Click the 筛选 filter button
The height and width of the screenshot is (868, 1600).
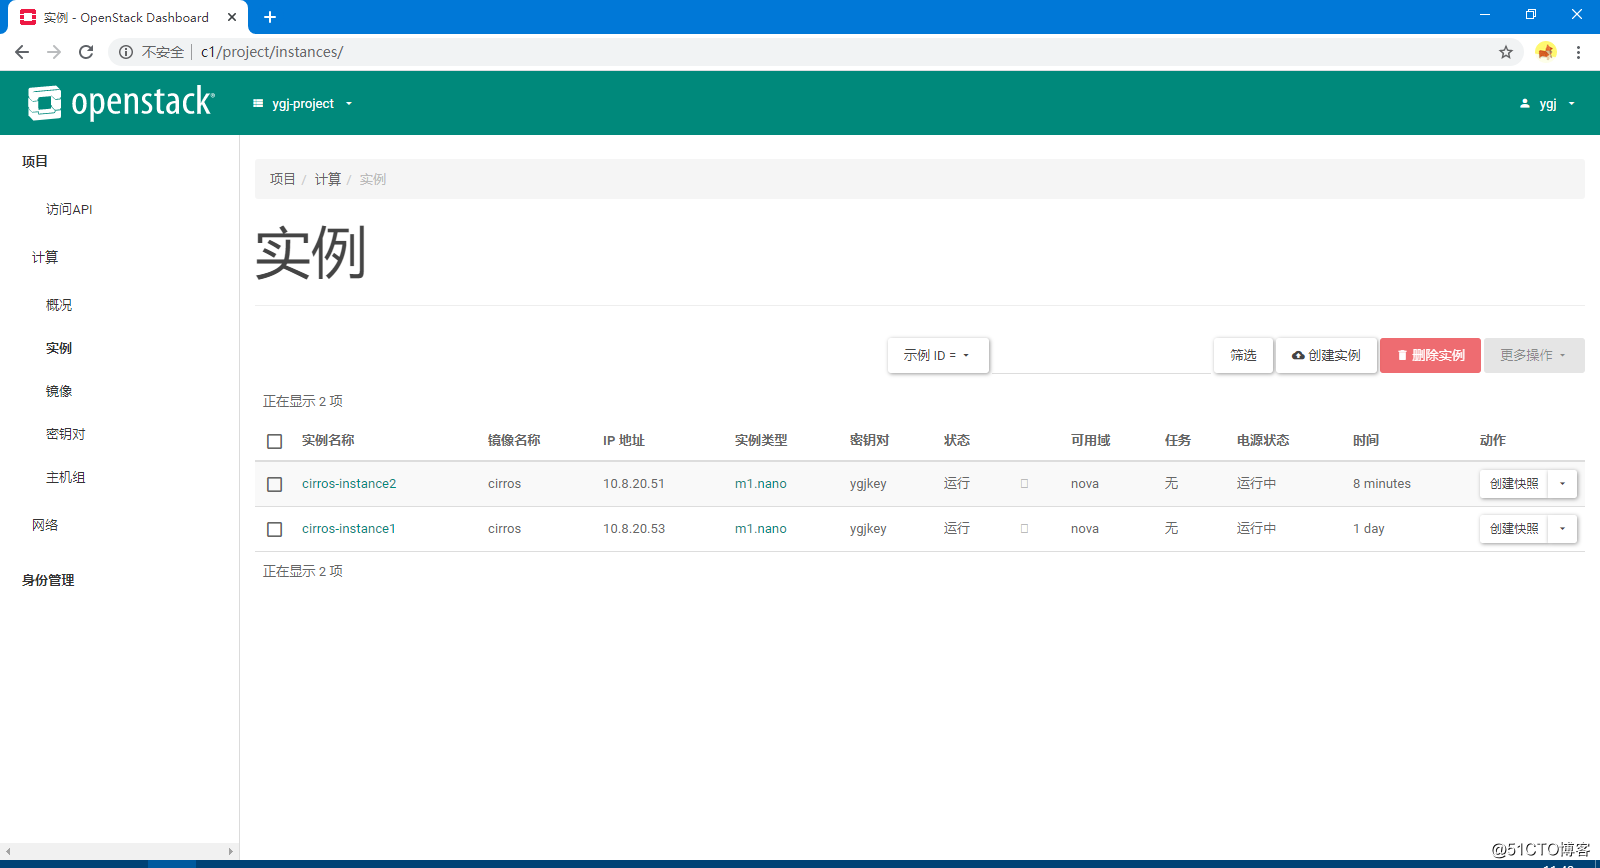pyautogui.click(x=1243, y=355)
